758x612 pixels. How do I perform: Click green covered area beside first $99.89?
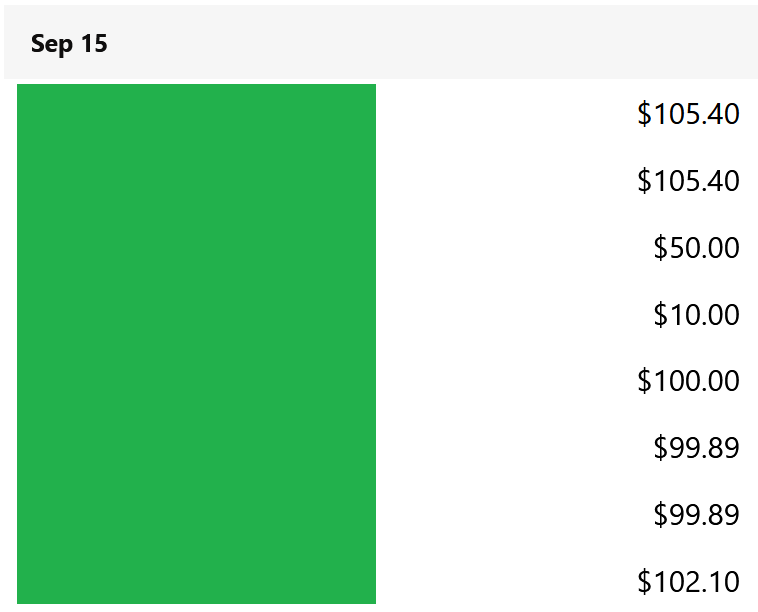coord(196,447)
